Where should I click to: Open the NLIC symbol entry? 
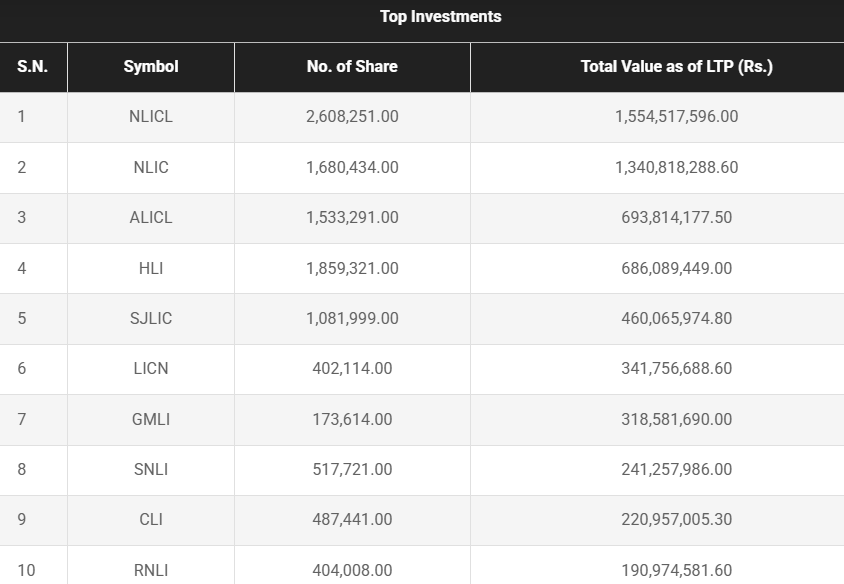151,167
